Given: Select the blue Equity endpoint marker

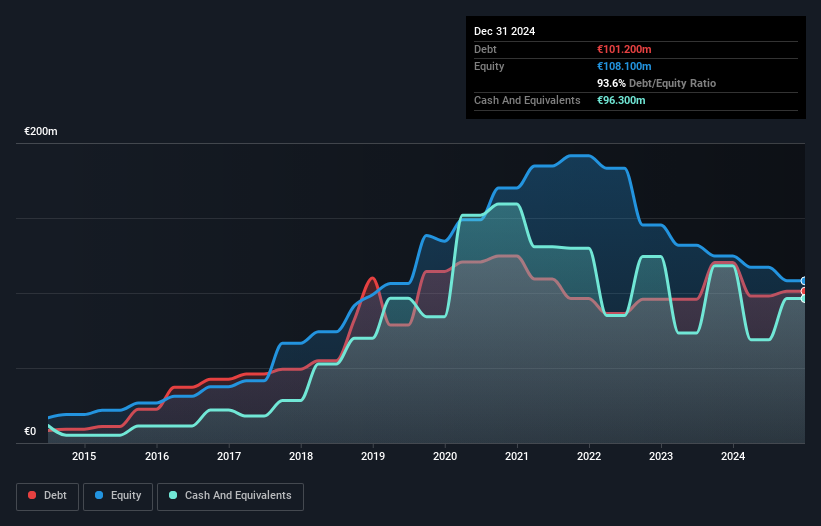Looking at the screenshot, I should pyautogui.click(x=804, y=281).
